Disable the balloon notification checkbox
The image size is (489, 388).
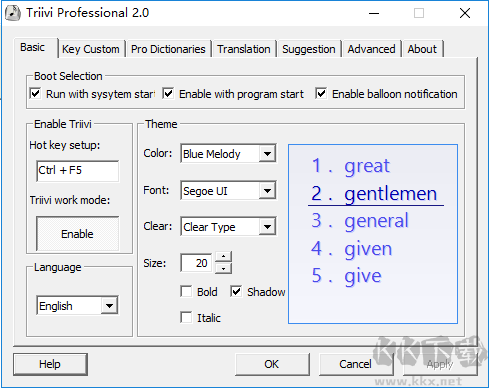(321, 94)
